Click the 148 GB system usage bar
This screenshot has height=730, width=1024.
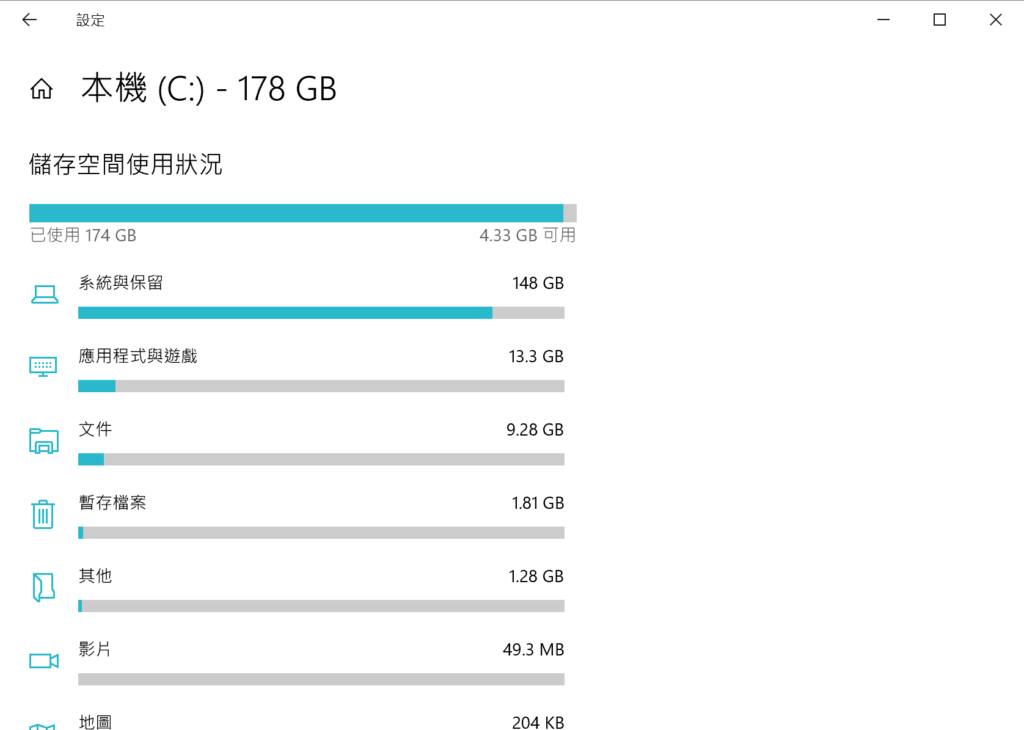[x=321, y=313]
